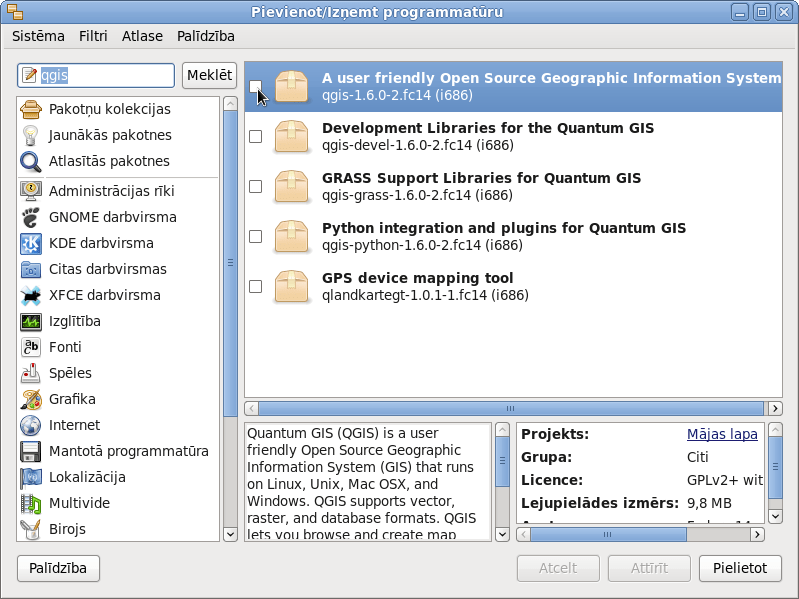
Task: Click the package list horizontal scrollbar thumb
Action: (x=511, y=408)
